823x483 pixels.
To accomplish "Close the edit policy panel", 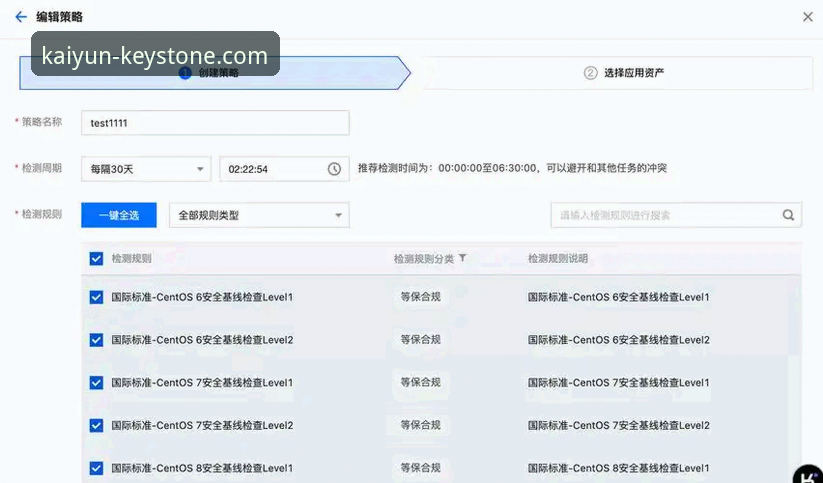I will point(807,17).
